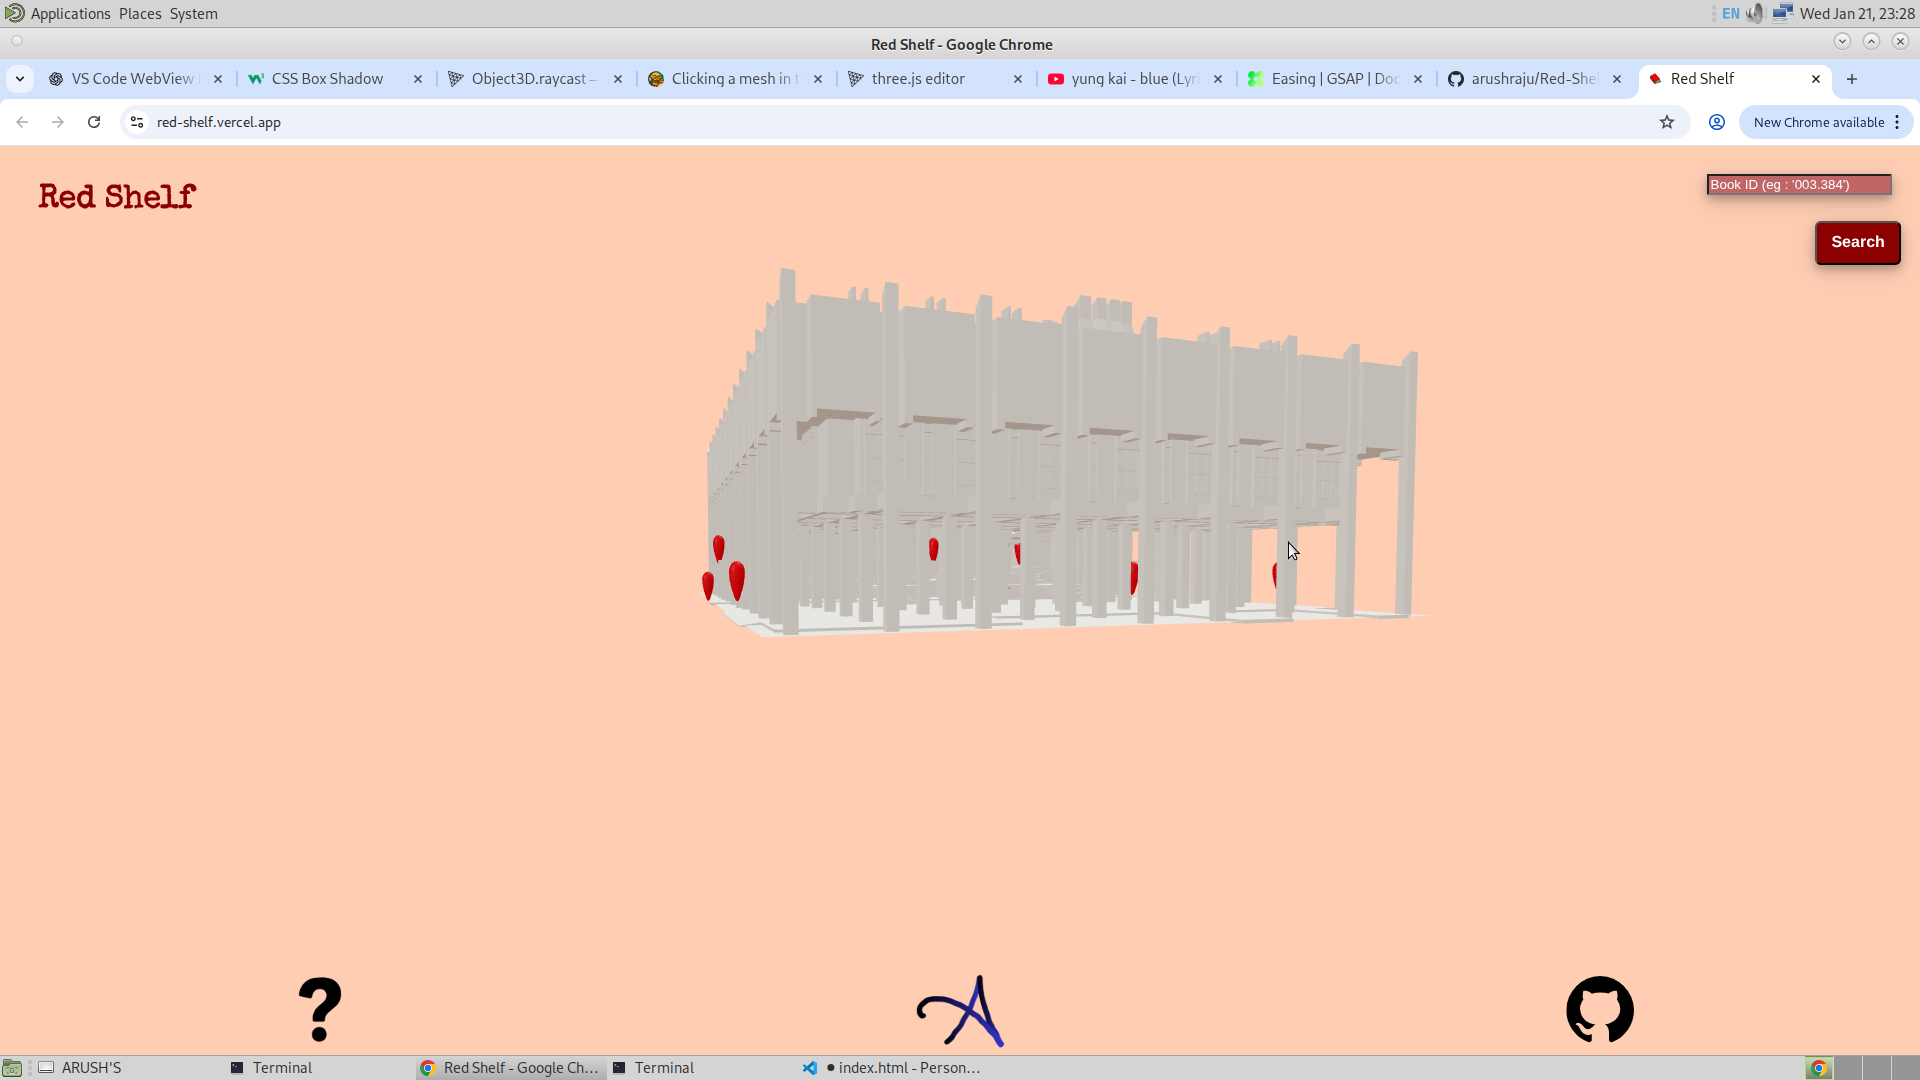Reload the page with refresh icon
1920x1080 pixels.
[94, 122]
